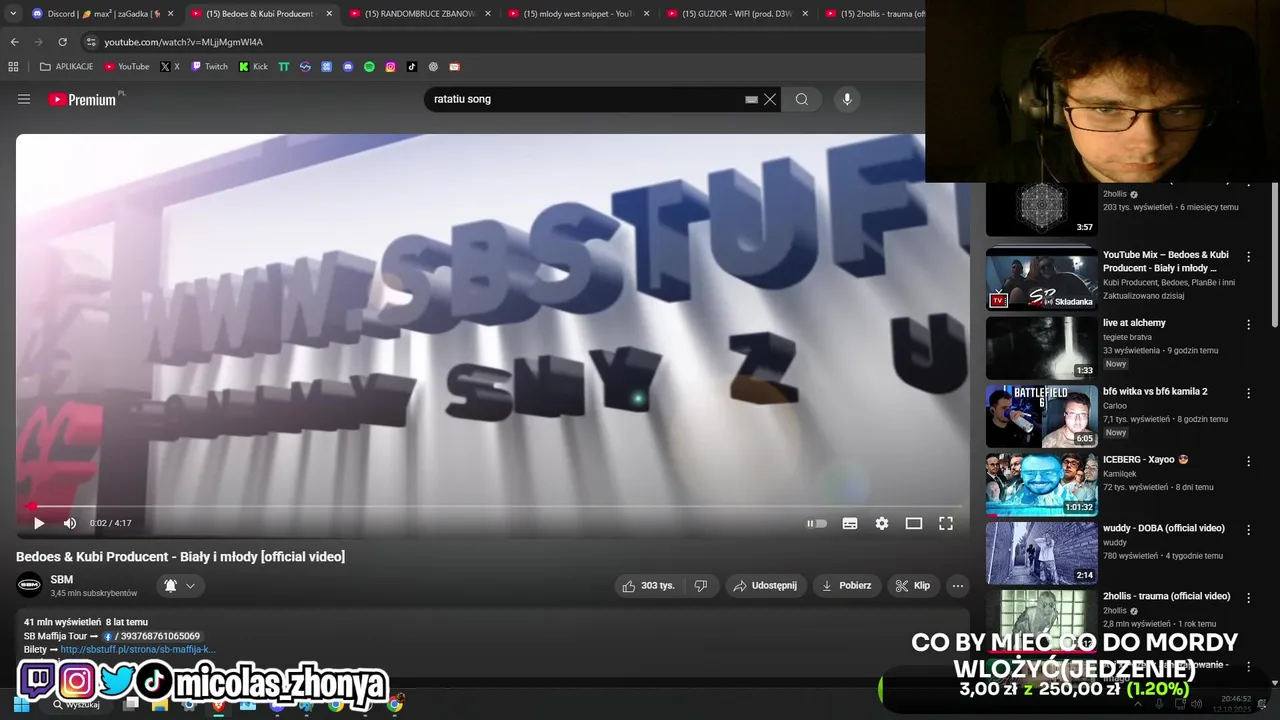The width and height of the screenshot is (1280, 720).
Task: Open the X bookmark
Action: tap(171, 67)
